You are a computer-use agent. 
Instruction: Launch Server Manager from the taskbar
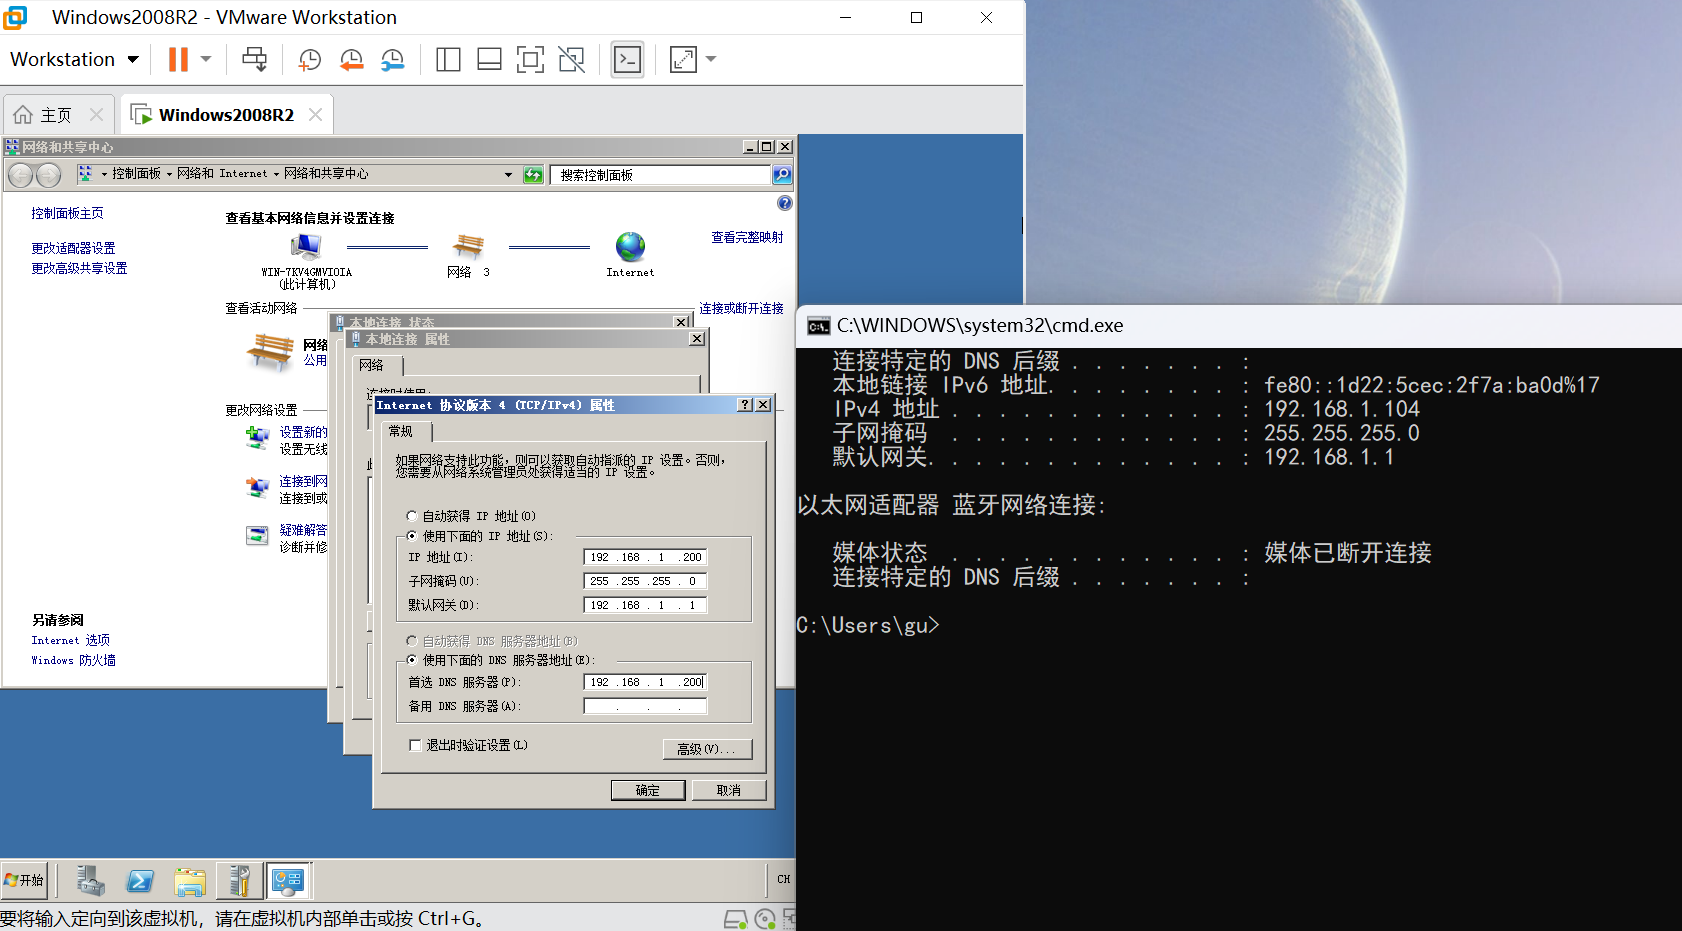click(90, 881)
